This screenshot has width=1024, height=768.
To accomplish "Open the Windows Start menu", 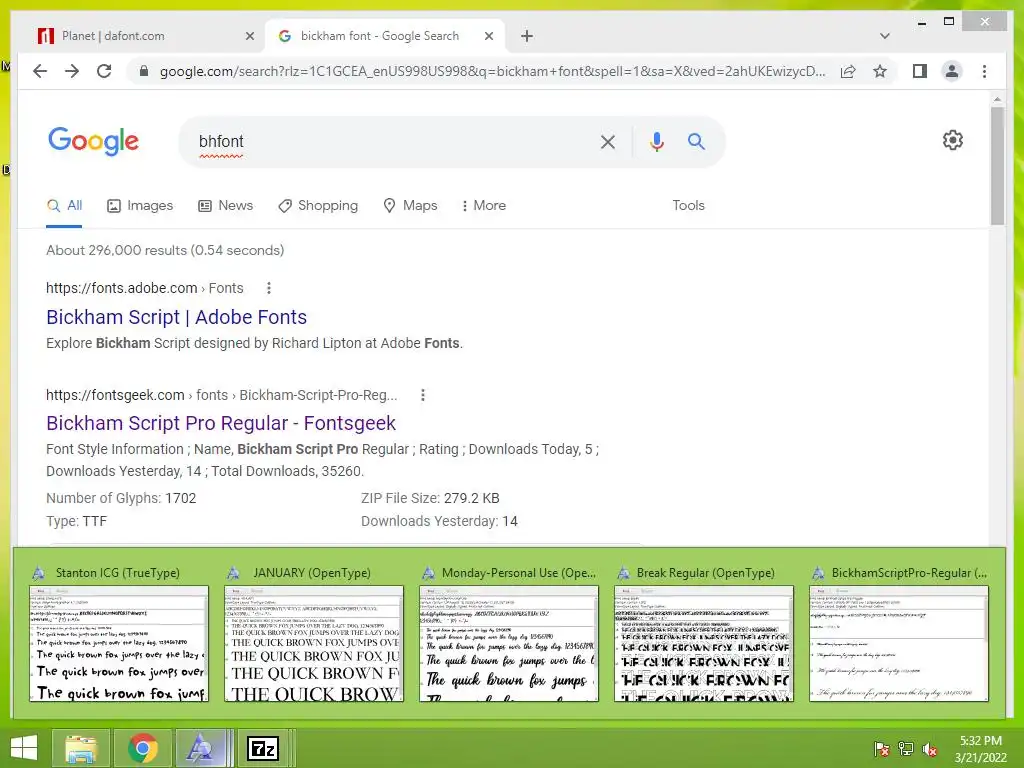I will (24, 748).
